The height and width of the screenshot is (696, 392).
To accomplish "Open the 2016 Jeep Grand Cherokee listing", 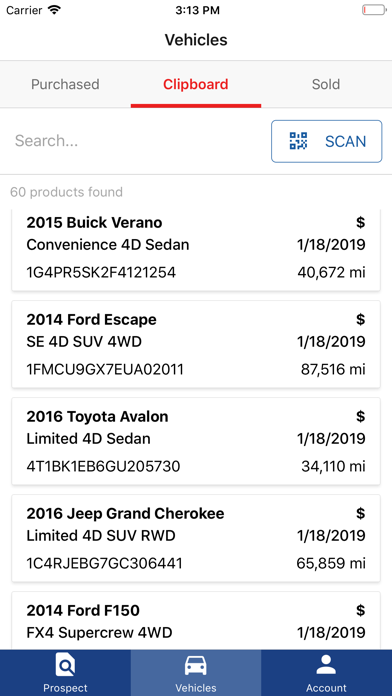I will (196, 538).
